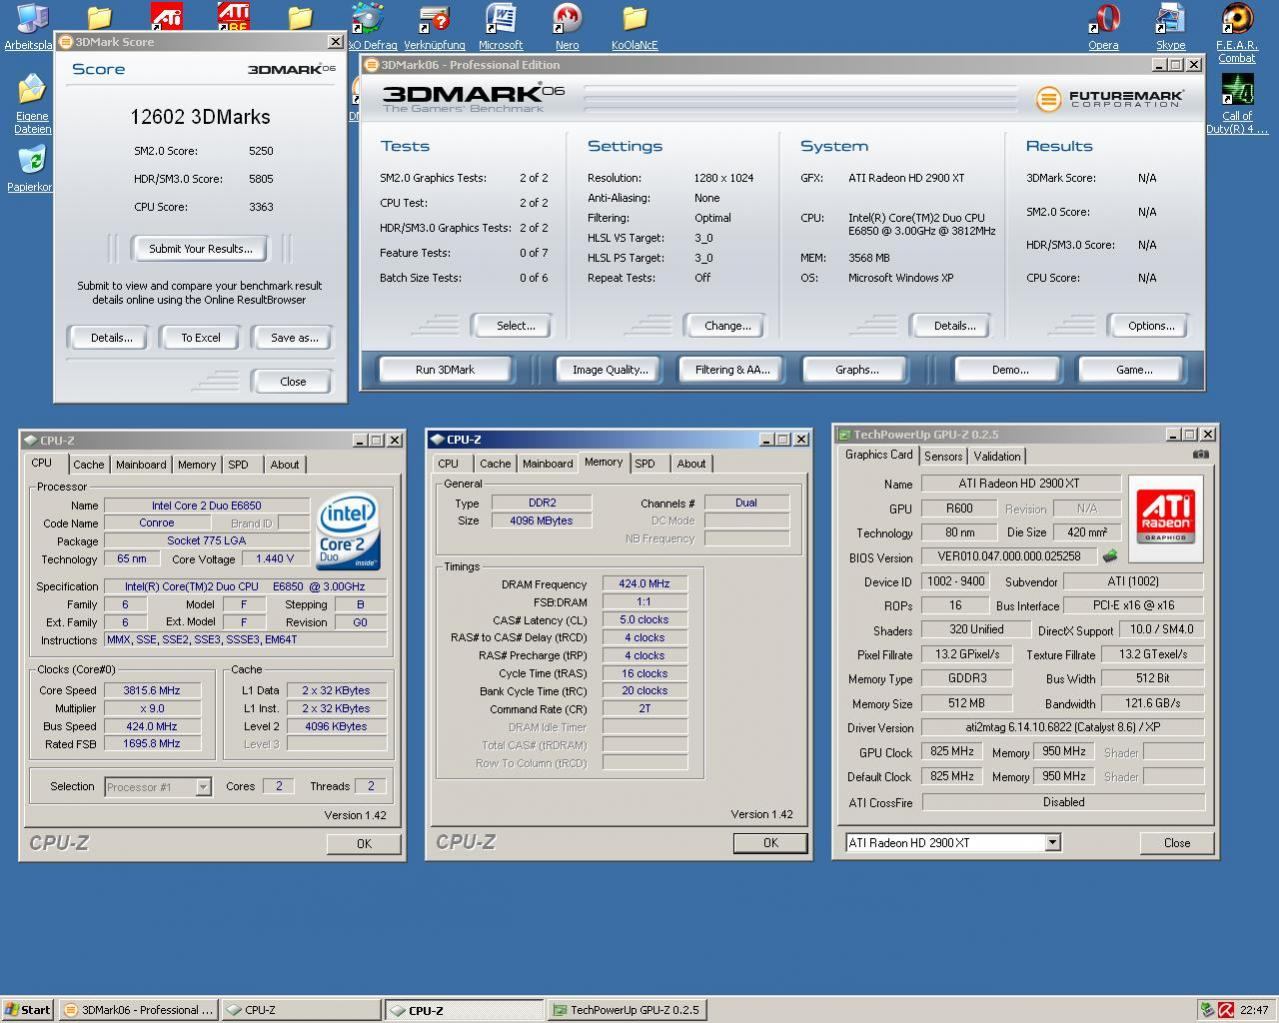The height and width of the screenshot is (1023, 1279).
Task: Click the Rated FSB value 1695.8 MHz
Action: [151, 744]
